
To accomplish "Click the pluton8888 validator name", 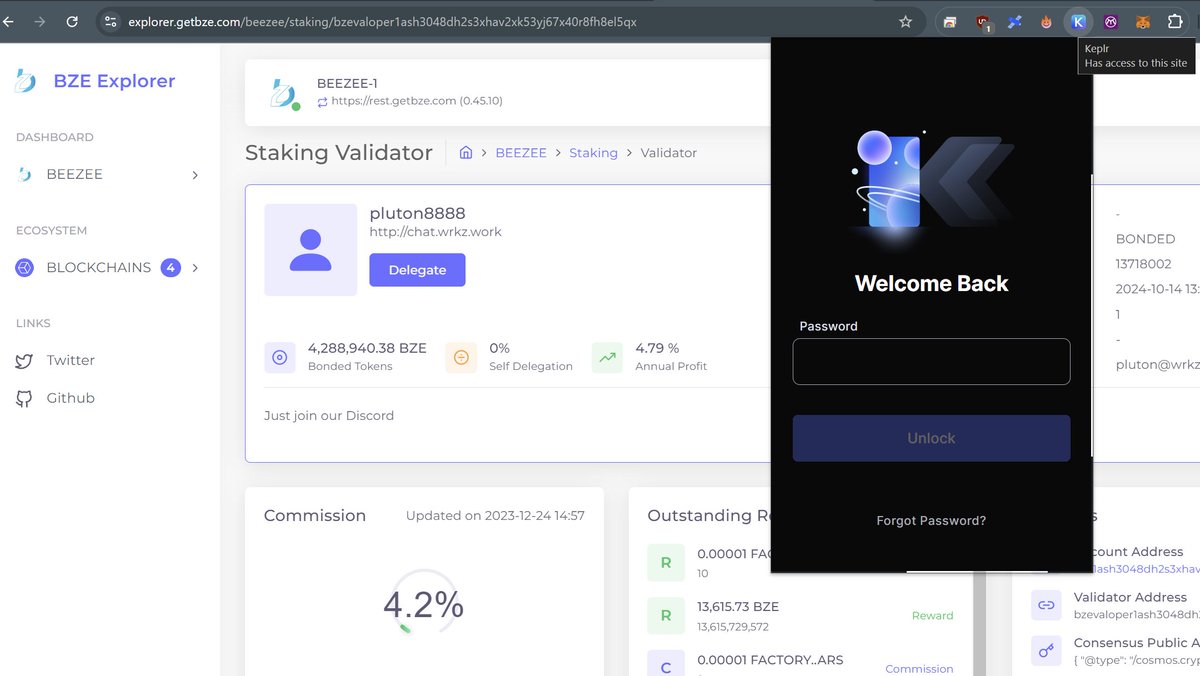I will [x=417, y=213].
